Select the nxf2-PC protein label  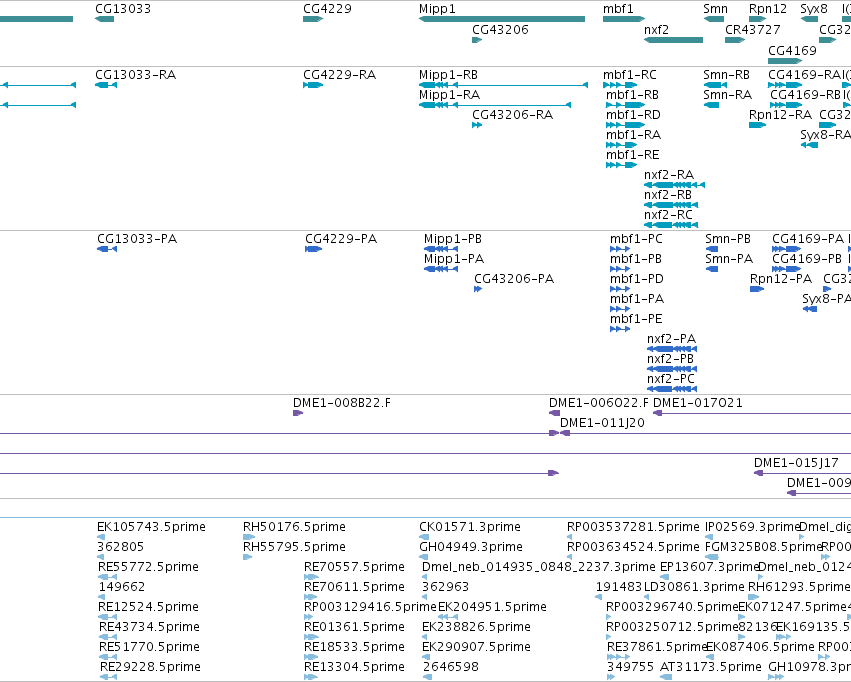coord(671,379)
